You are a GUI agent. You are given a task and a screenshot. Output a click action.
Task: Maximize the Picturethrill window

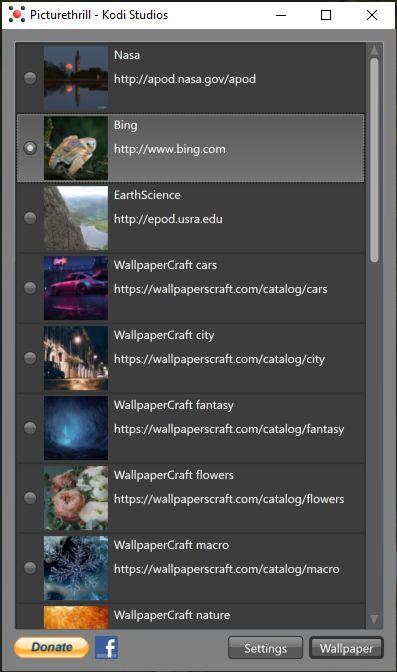click(x=326, y=15)
